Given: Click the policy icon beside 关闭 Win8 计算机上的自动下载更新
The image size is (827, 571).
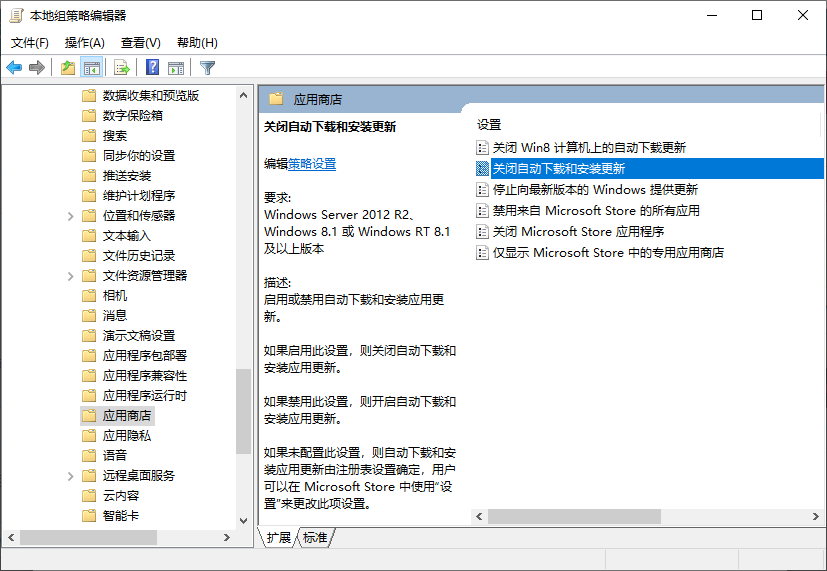Looking at the screenshot, I should [x=482, y=148].
